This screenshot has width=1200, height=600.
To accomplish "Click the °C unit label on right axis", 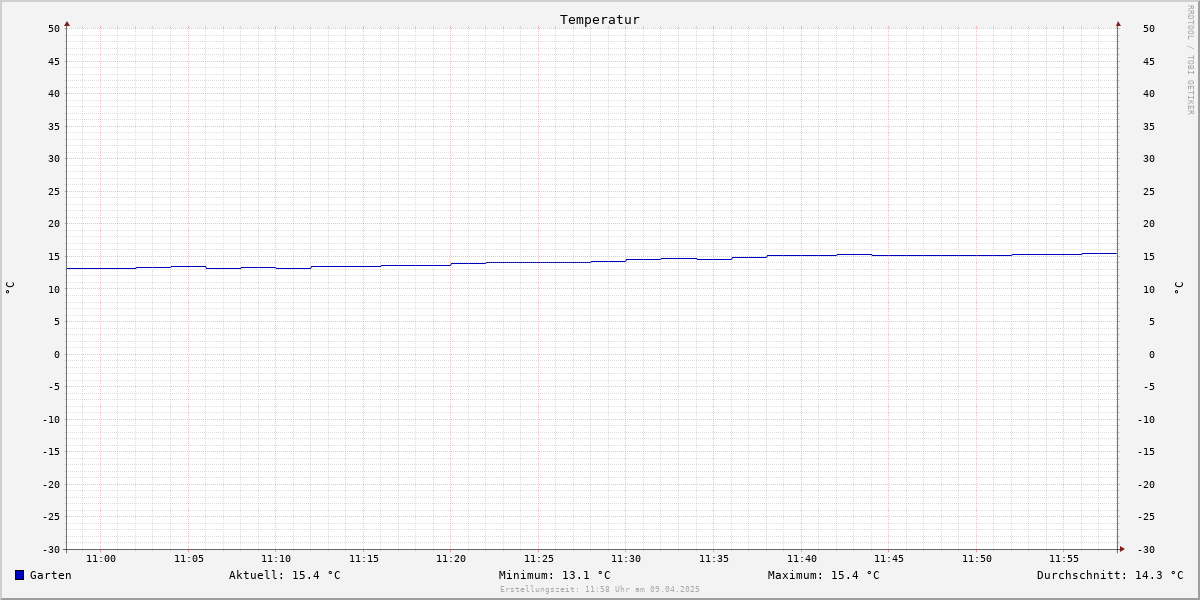I will click(1178, 288).
